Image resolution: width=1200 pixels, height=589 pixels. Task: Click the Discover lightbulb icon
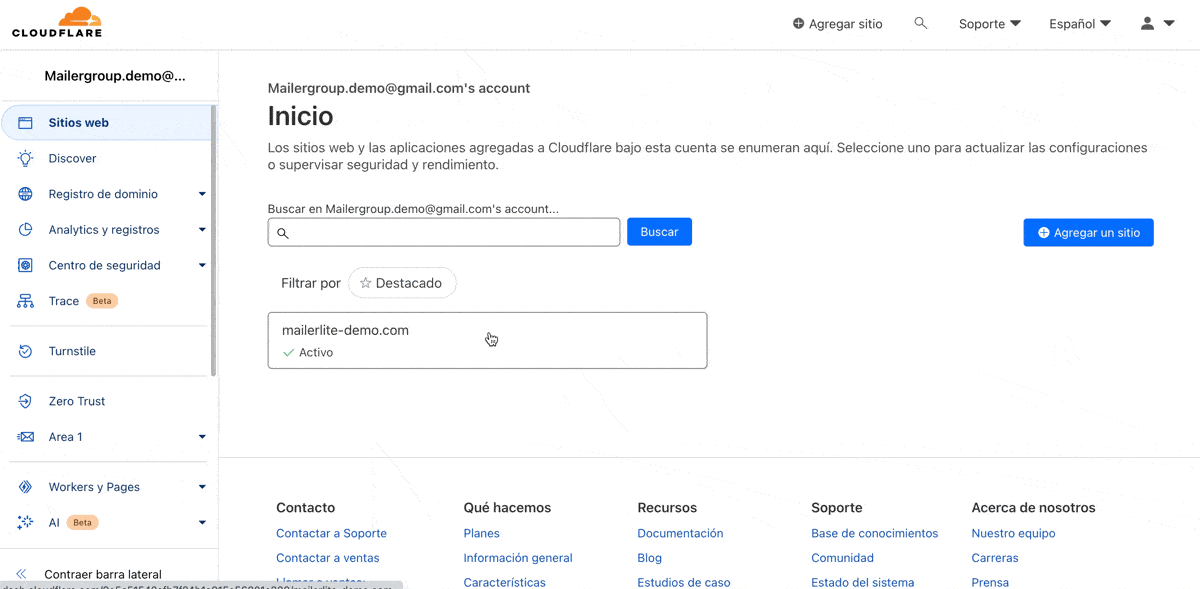coord(26,158)
